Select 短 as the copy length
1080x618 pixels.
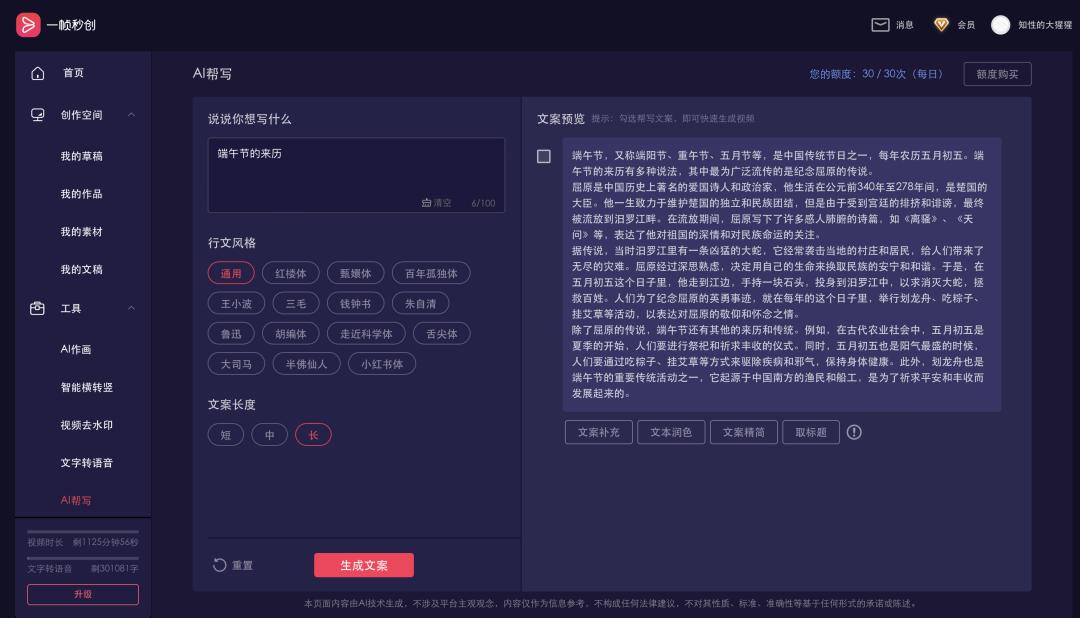tap(226, 434)
